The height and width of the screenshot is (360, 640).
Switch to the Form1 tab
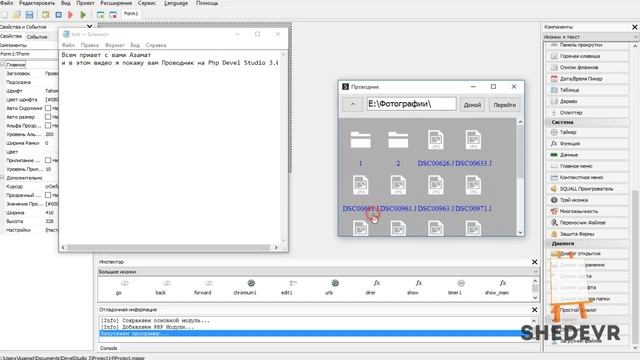point(131,14)
